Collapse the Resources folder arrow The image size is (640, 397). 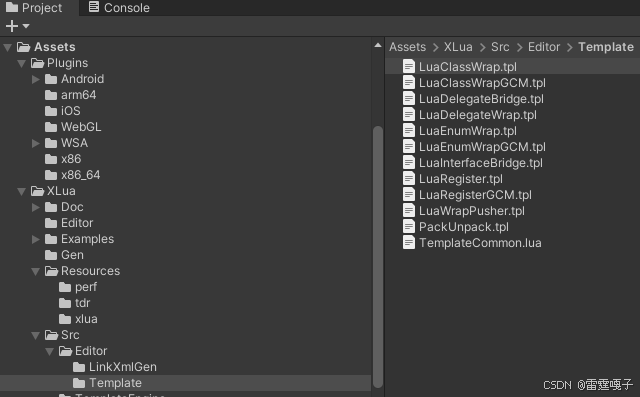[x=36, y=271]
